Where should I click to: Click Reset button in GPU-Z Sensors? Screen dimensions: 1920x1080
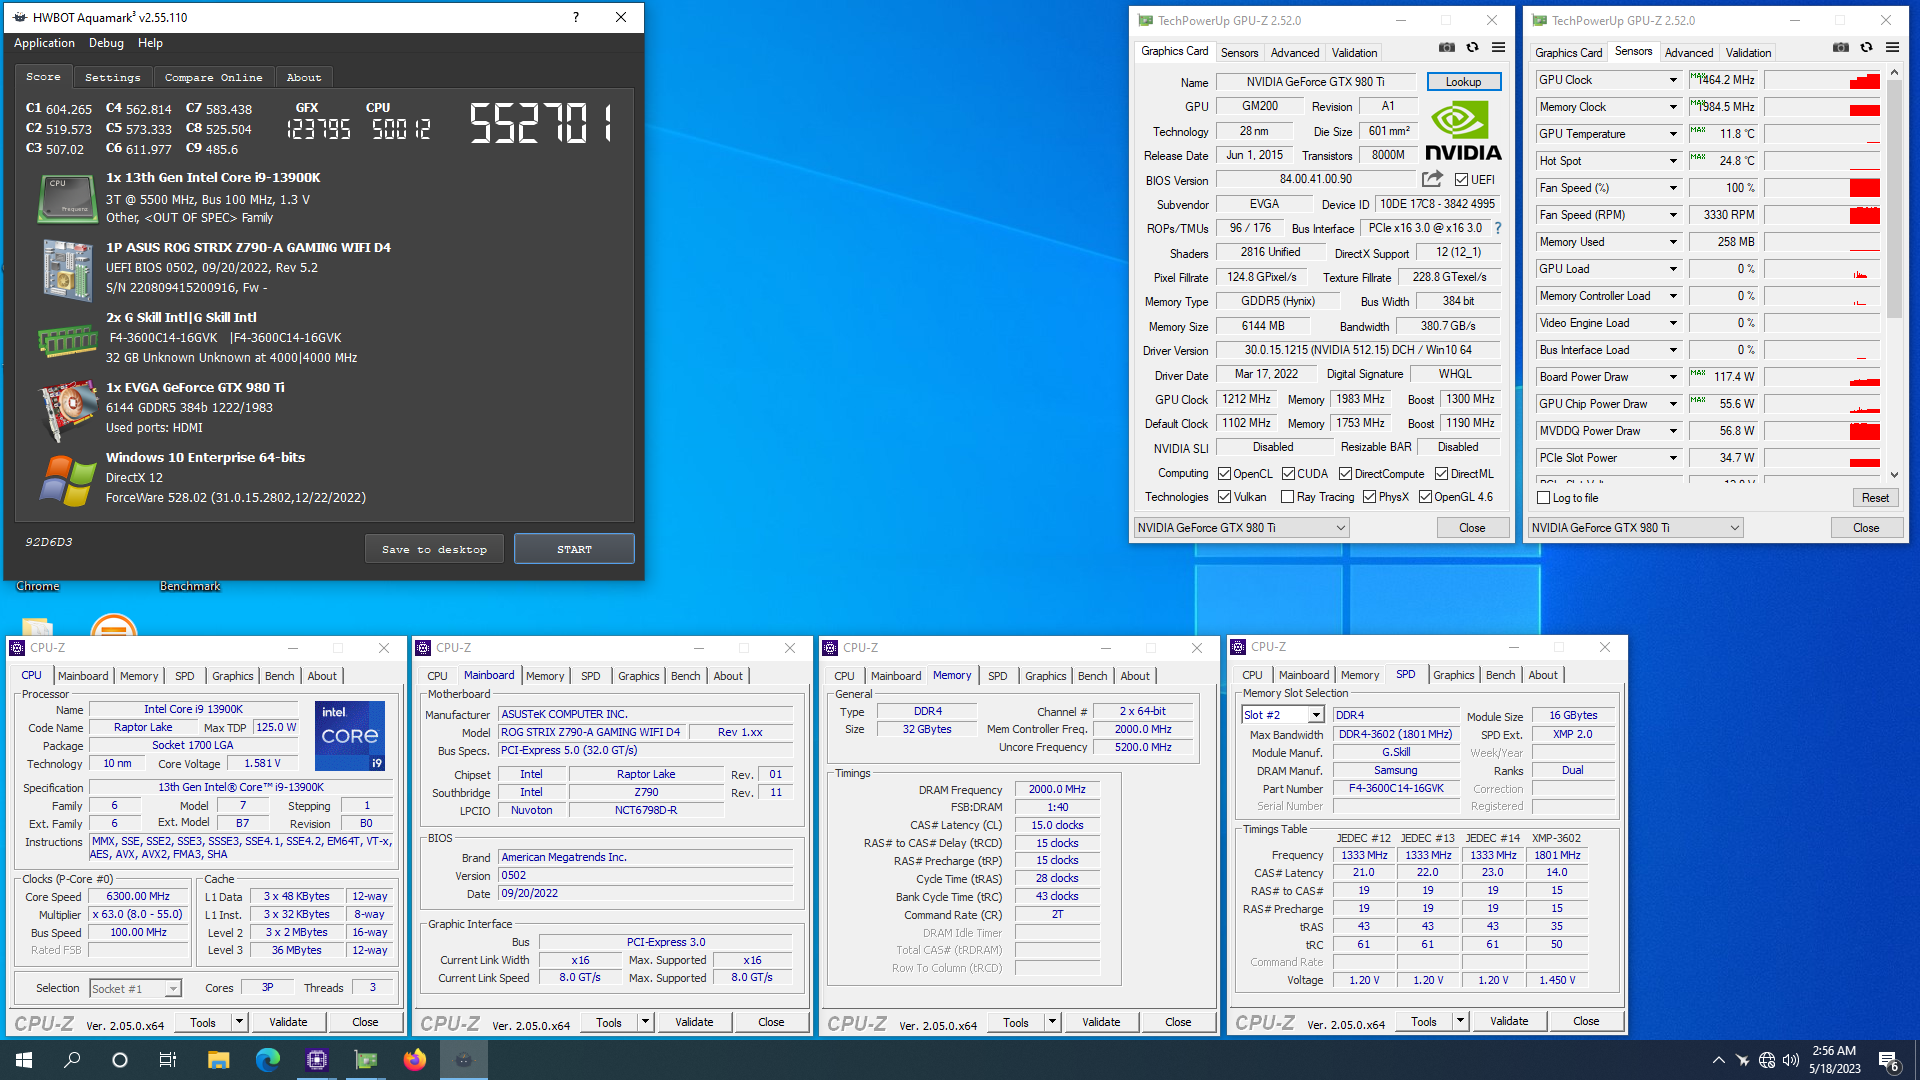[1875, 498]
